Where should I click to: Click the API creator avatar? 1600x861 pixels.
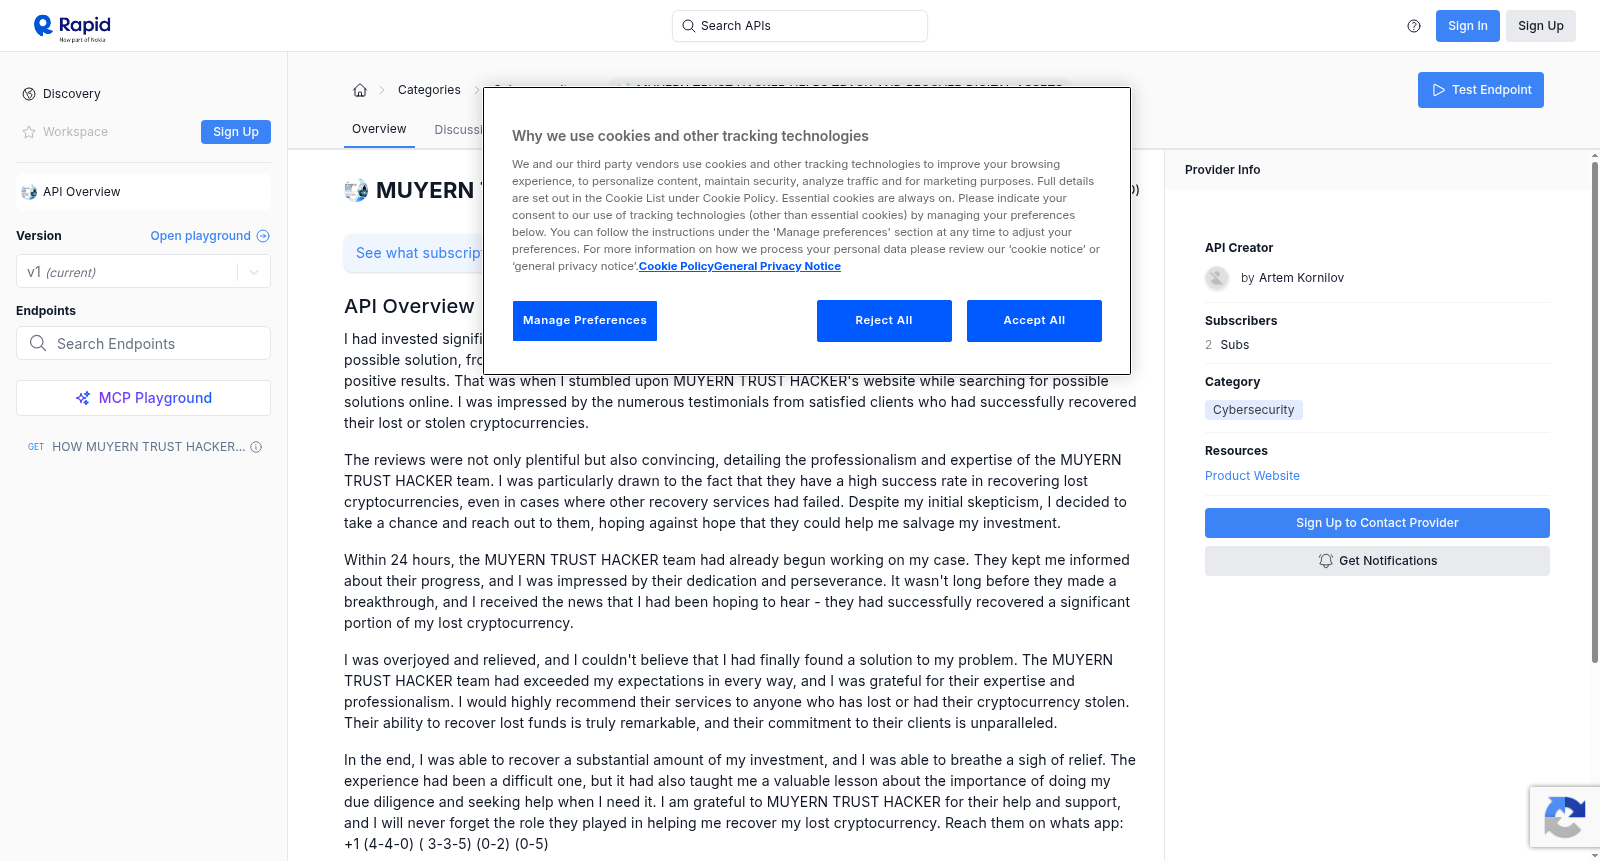coord(1217,278)
